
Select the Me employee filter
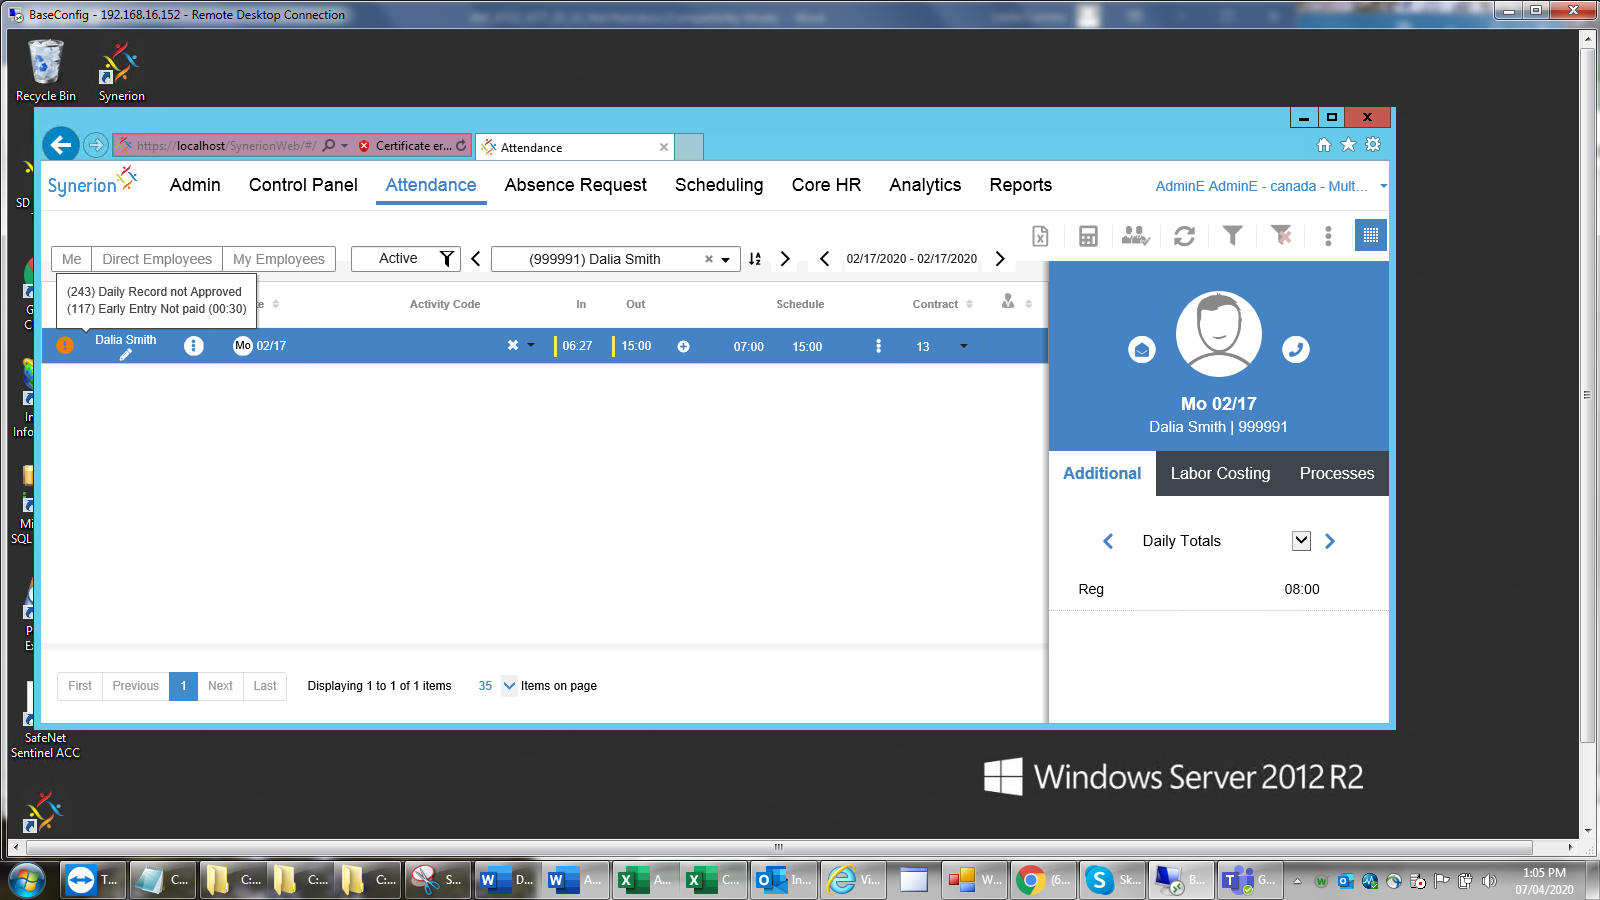click(x=72, y=259)
